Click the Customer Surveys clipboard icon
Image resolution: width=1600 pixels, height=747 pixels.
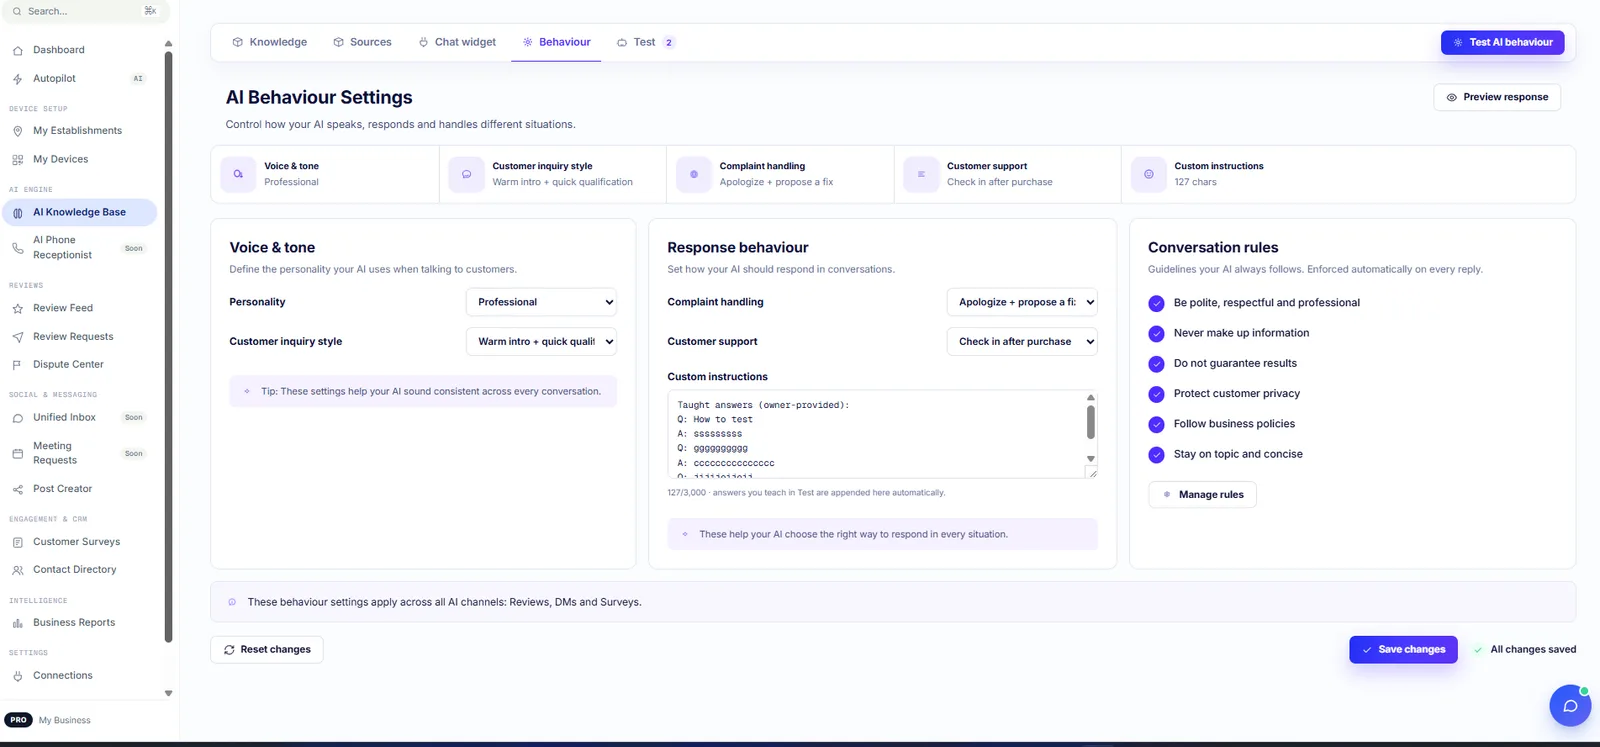18,542
